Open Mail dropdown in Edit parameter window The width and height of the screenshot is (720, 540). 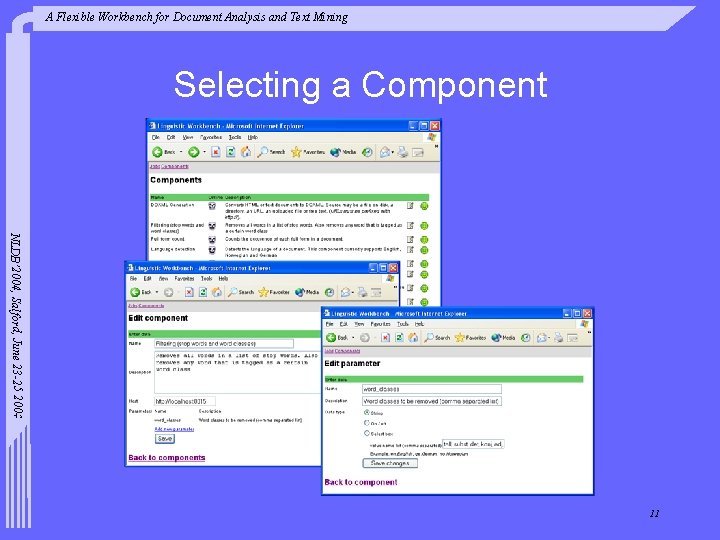(549, 338)
